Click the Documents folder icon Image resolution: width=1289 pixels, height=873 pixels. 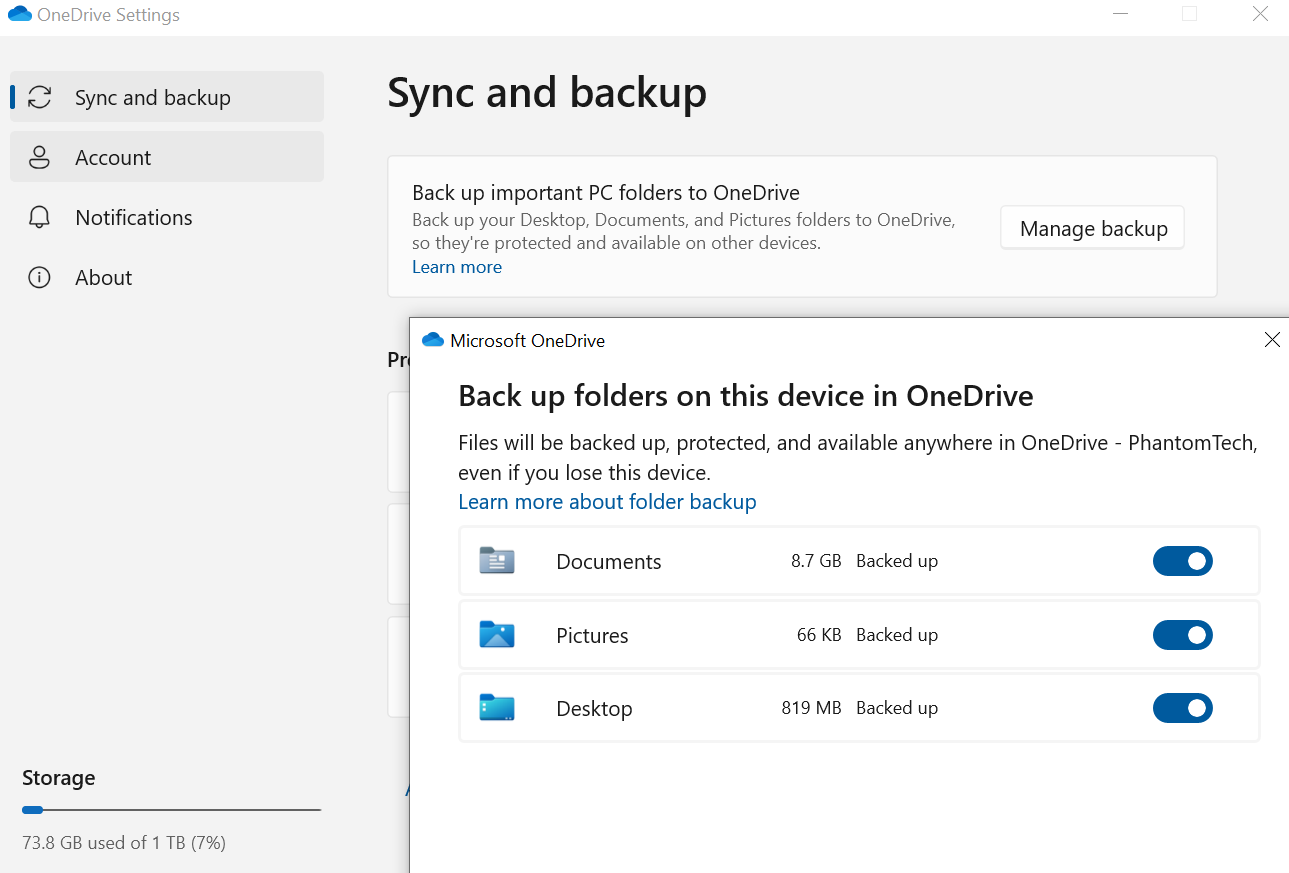(497, 561)
